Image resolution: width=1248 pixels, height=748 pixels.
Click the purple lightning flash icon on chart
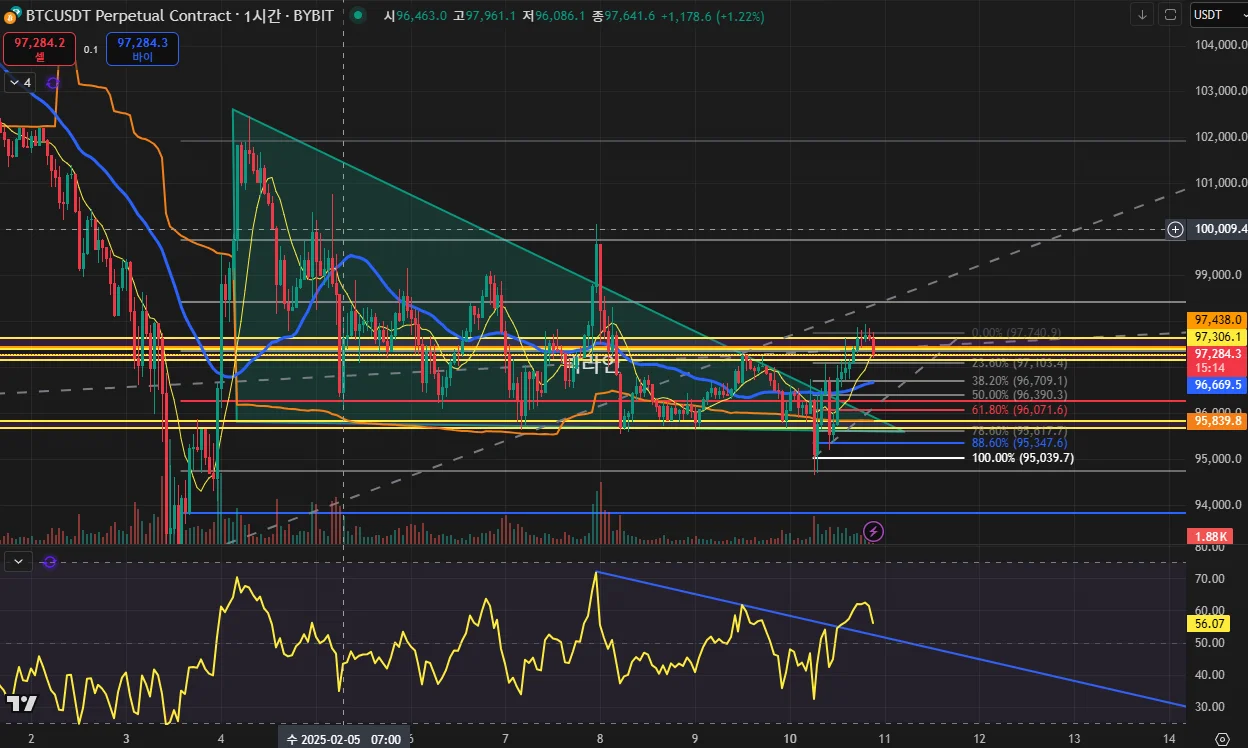[x=873, y=530]
